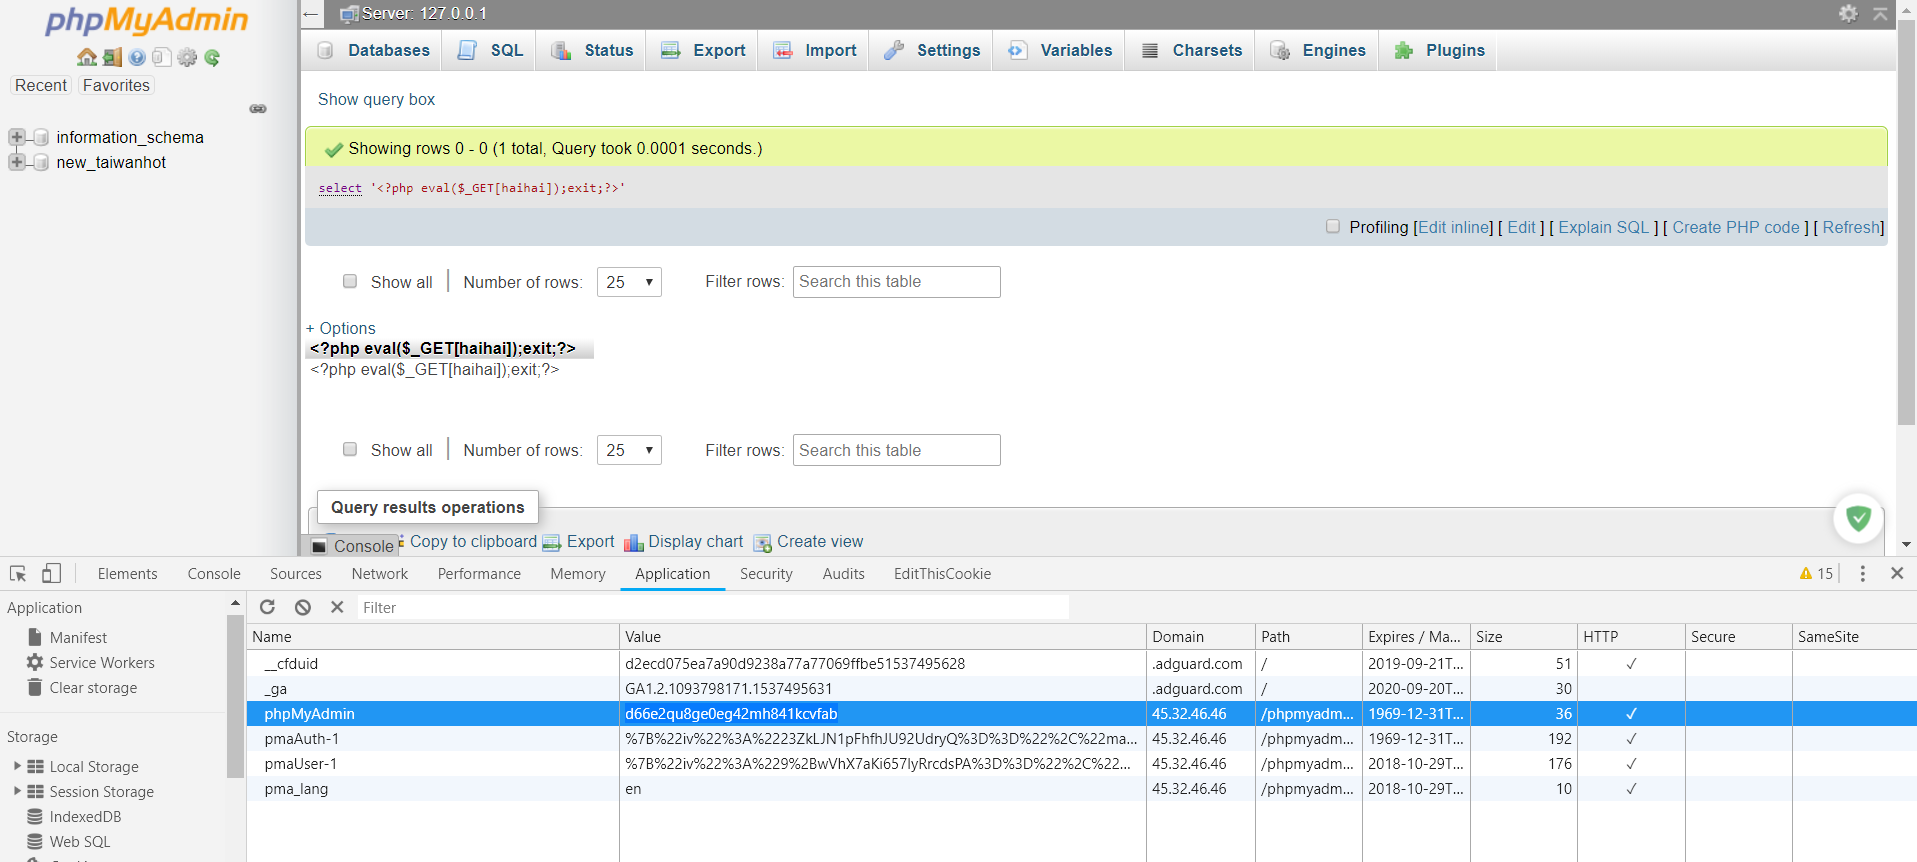Click the Explain SQL link
Image resolution: width=1917 pixels, height=862 pixels.
pyautogui.click(x=1603, y=227)
